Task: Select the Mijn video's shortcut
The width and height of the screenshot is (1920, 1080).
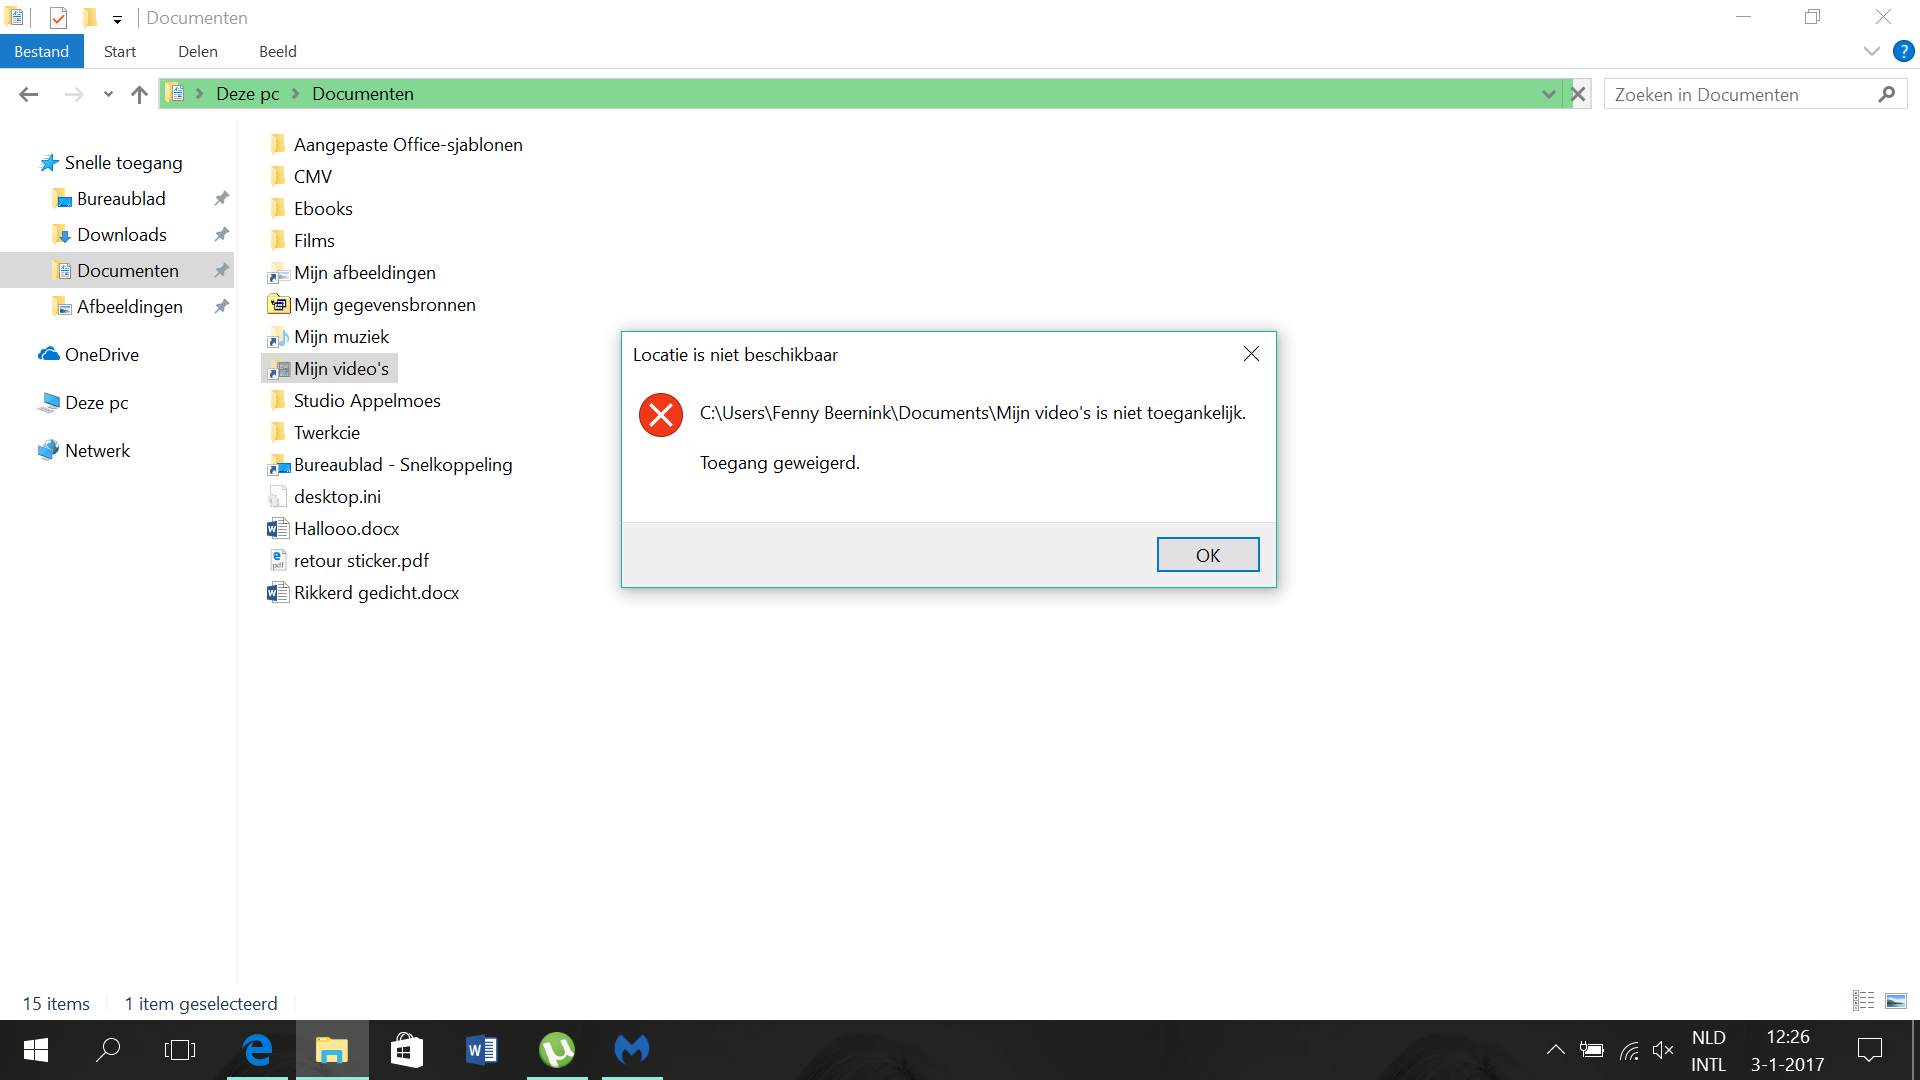Action: pyautogui.click(x=329, y=369)
